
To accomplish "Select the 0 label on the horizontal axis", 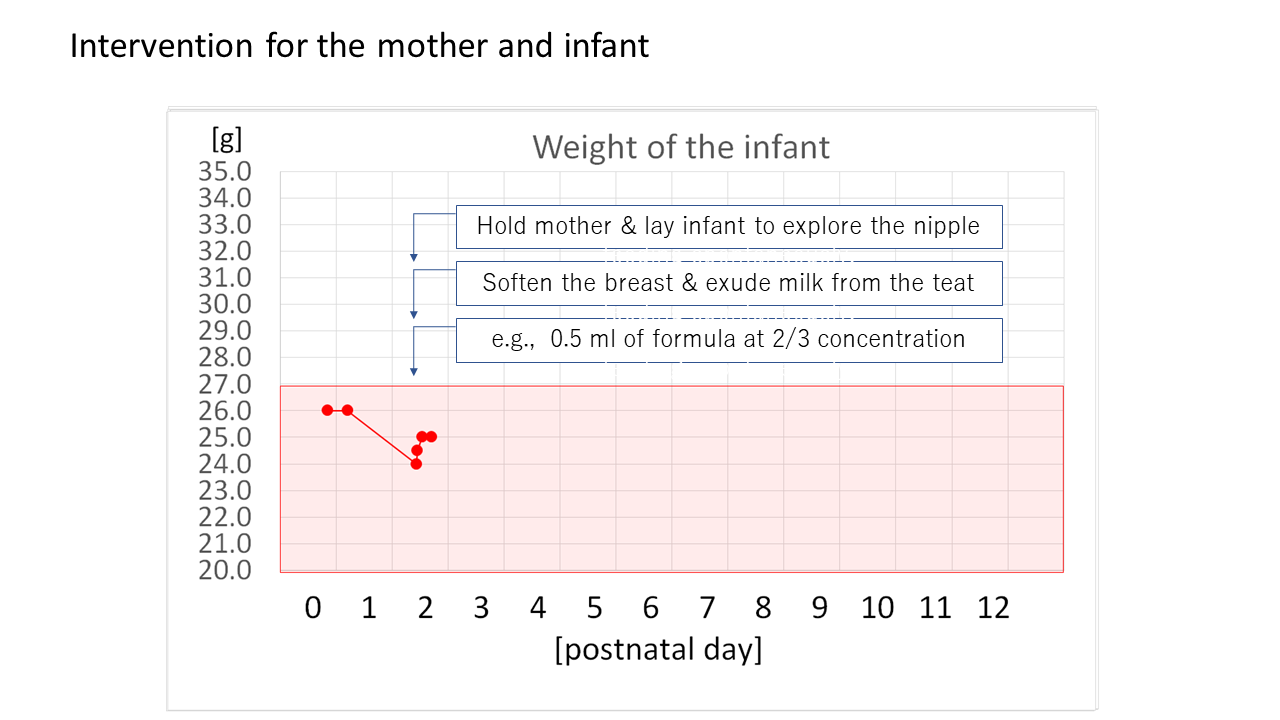I will tap(313, 607).
